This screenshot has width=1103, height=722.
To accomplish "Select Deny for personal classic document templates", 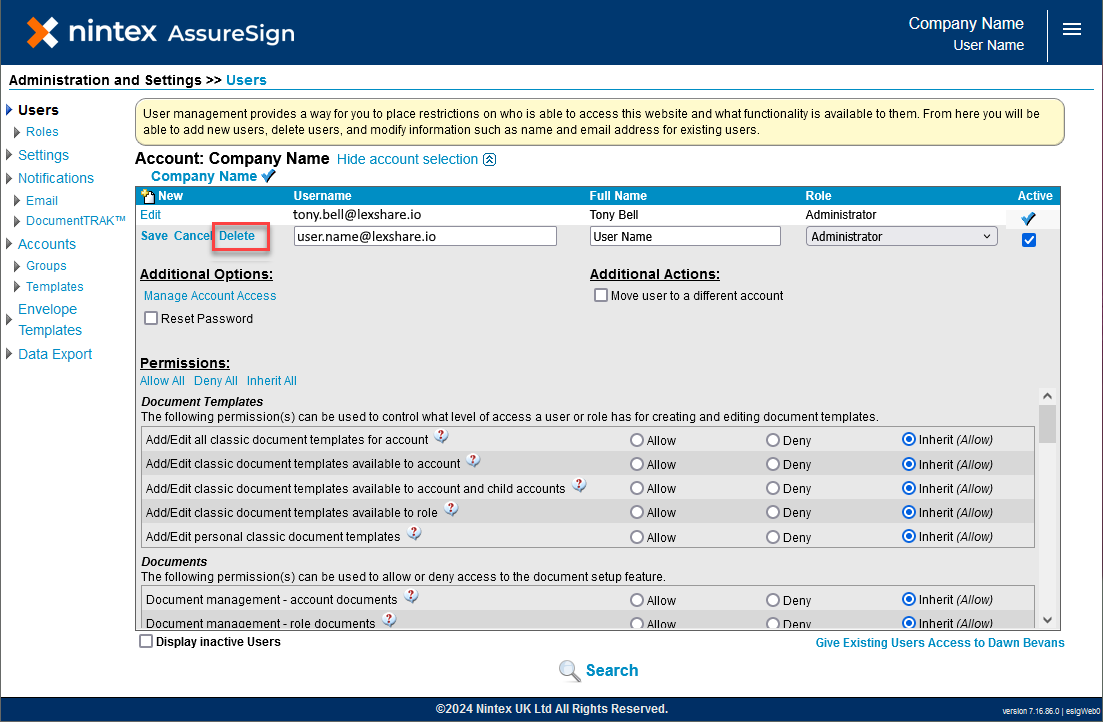I will [x=773, y=537].
